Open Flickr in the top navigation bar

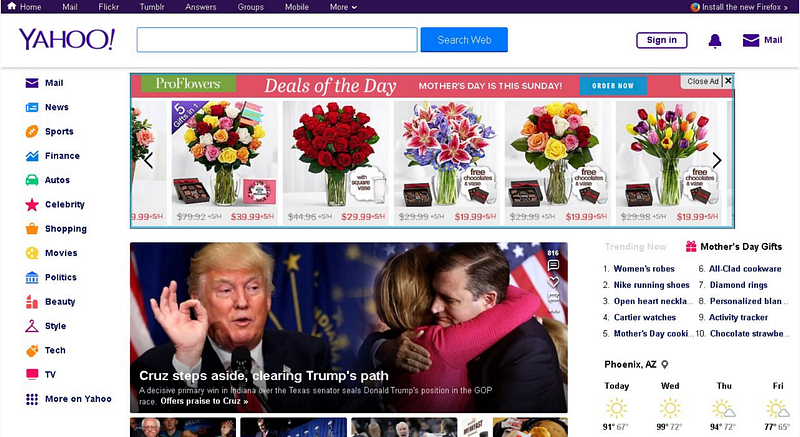[x=108, y=7]
